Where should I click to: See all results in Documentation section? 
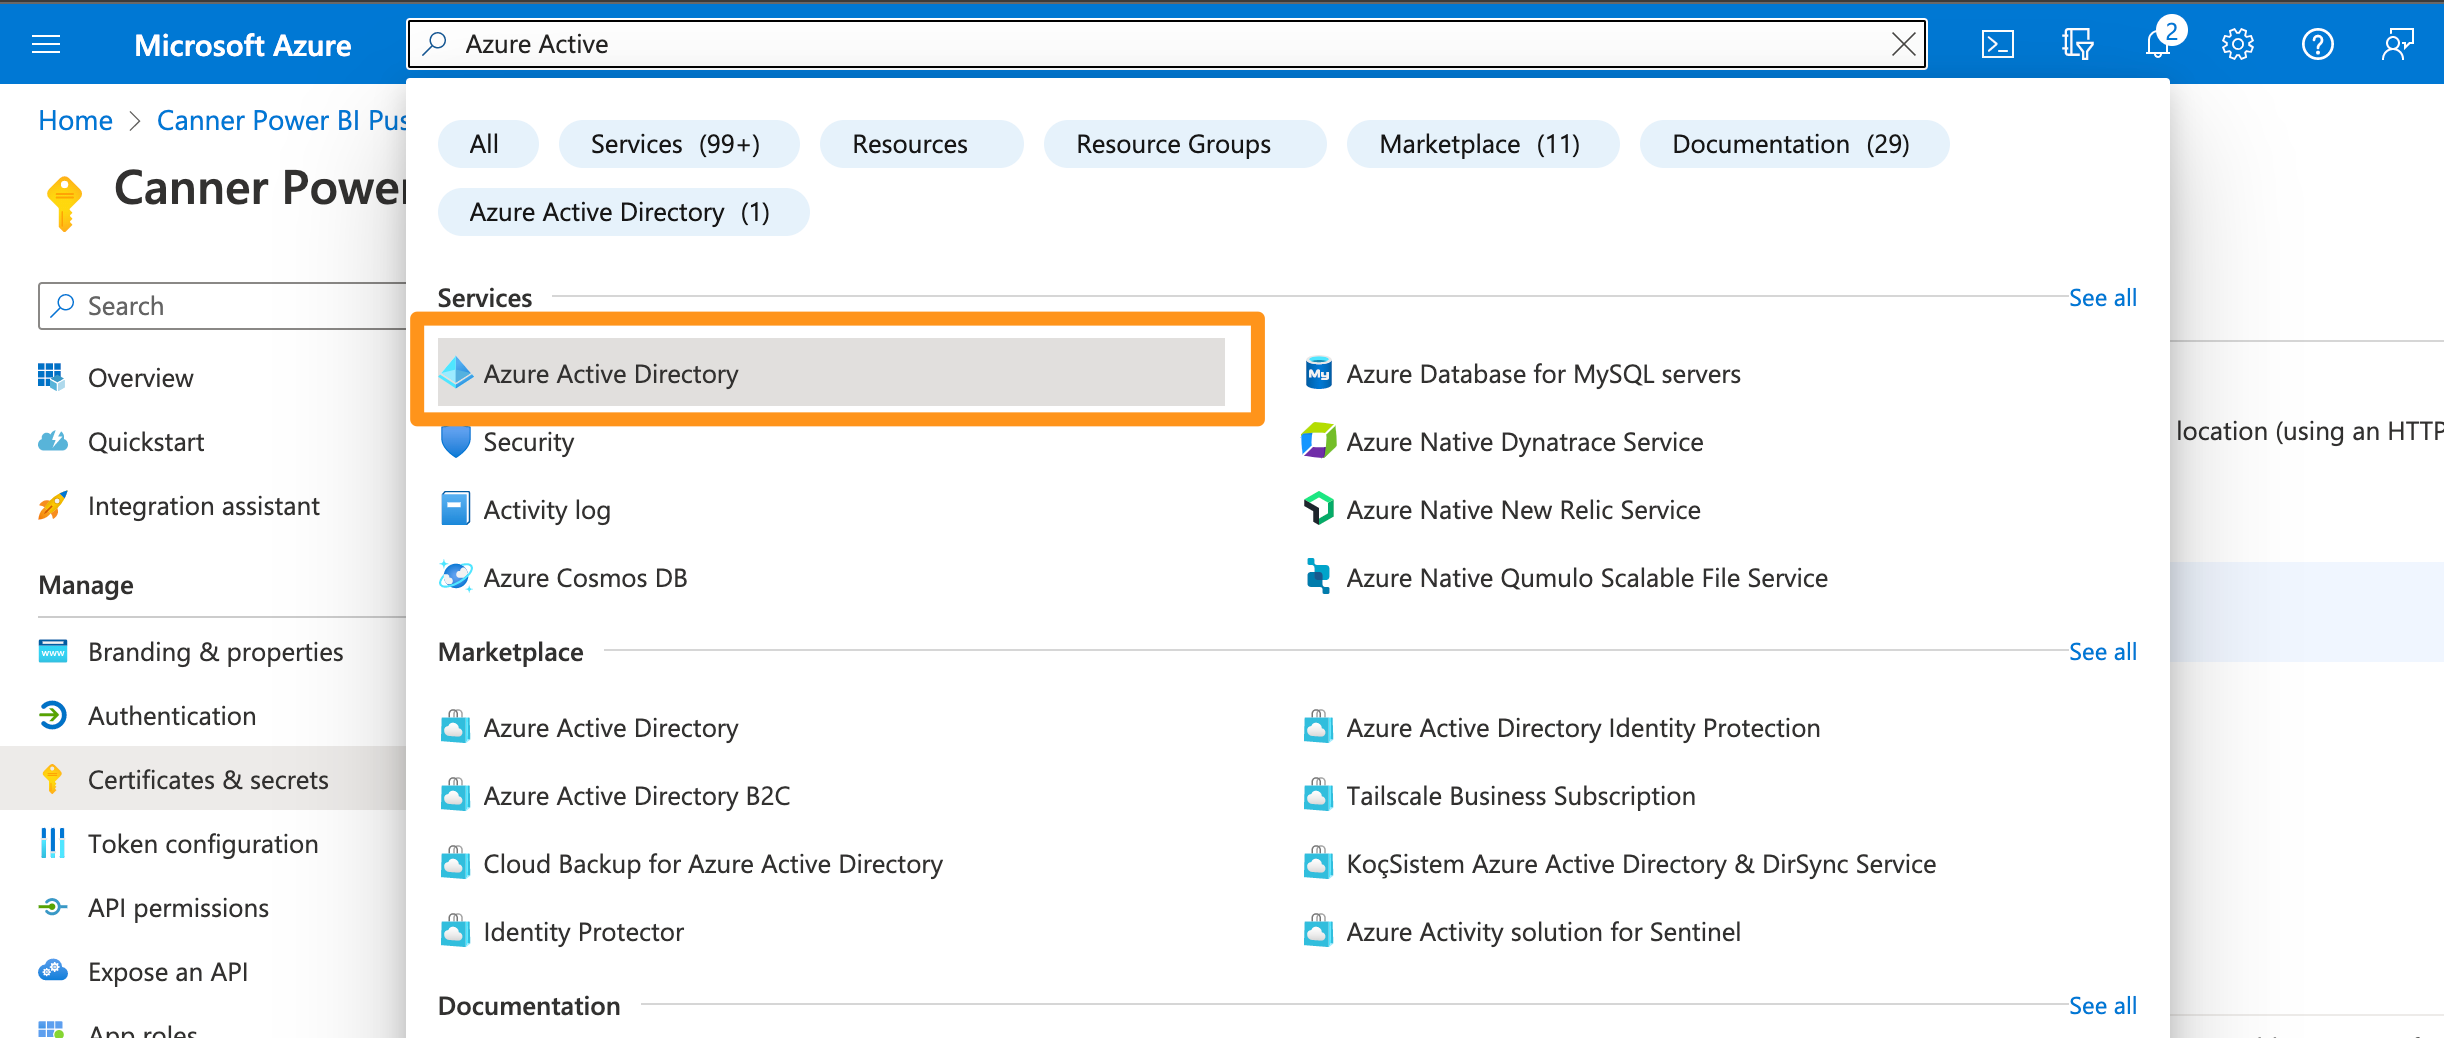[x=2103, y=1005]
